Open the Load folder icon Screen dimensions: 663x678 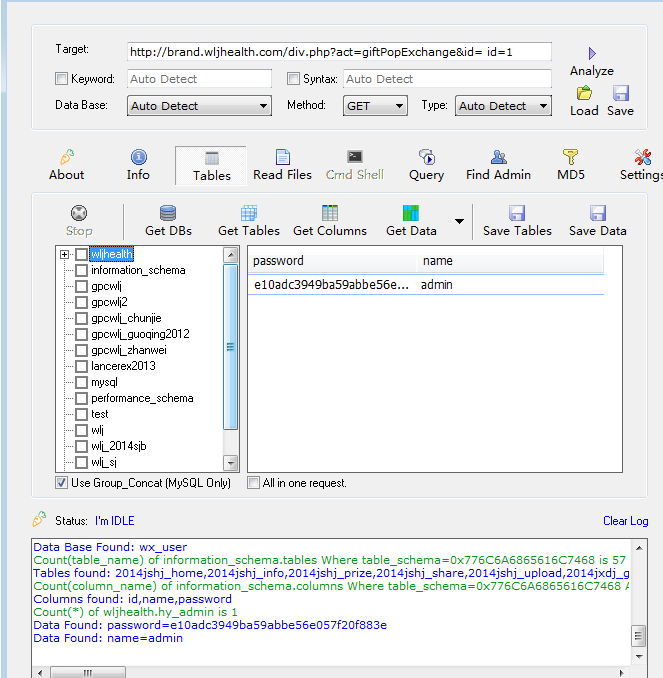click(584, 93)
